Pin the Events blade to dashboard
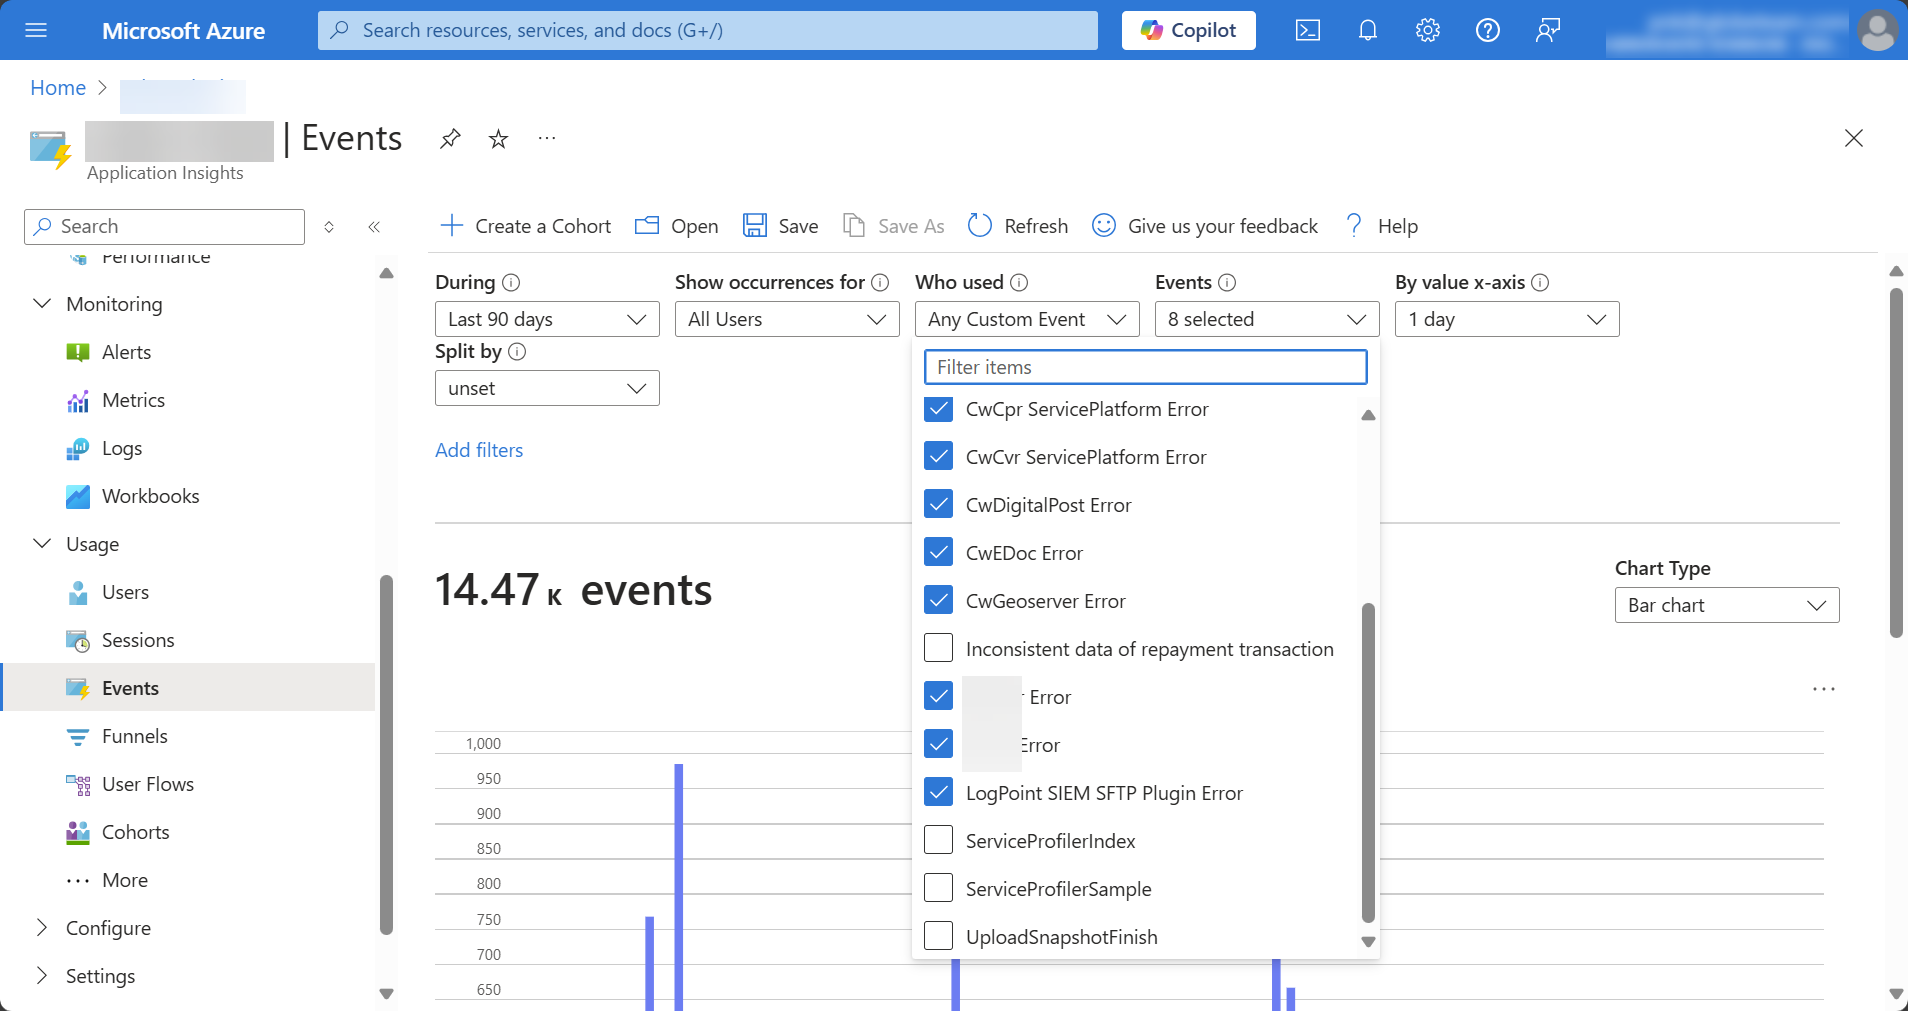This screenshot has width=1908, height=1011. pos(450,139)
